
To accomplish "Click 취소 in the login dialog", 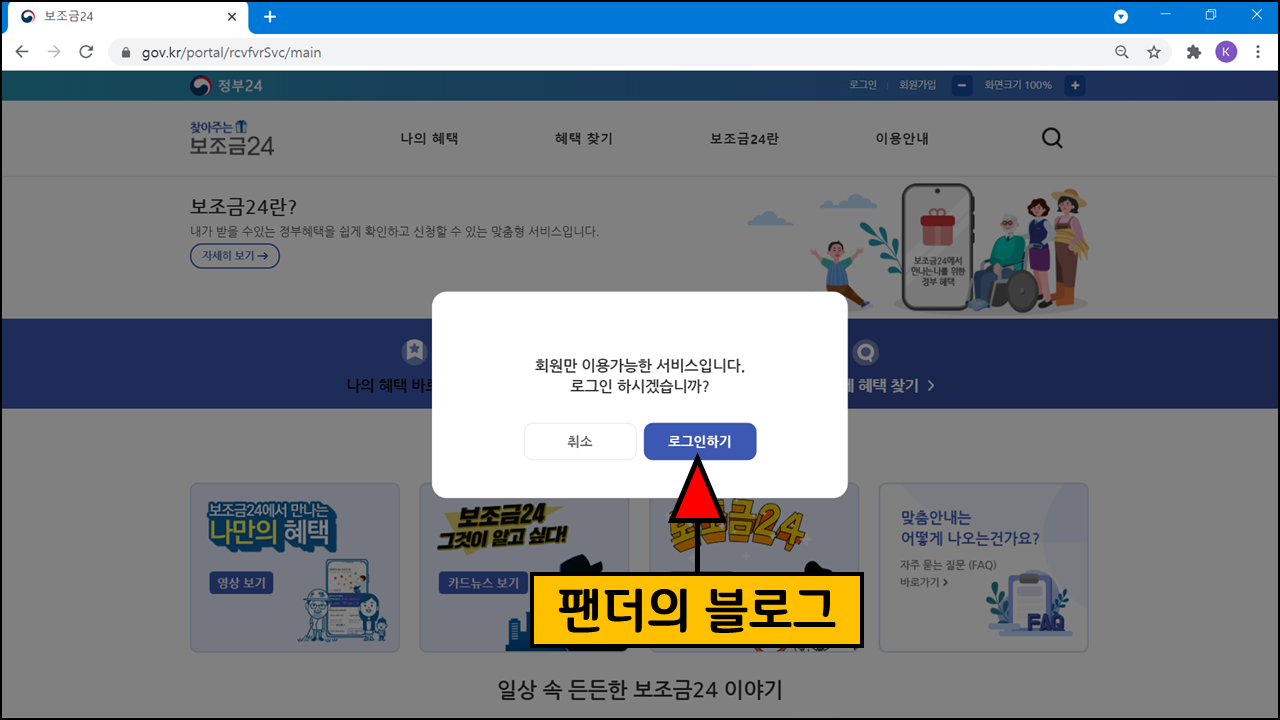I will (580, 441).
